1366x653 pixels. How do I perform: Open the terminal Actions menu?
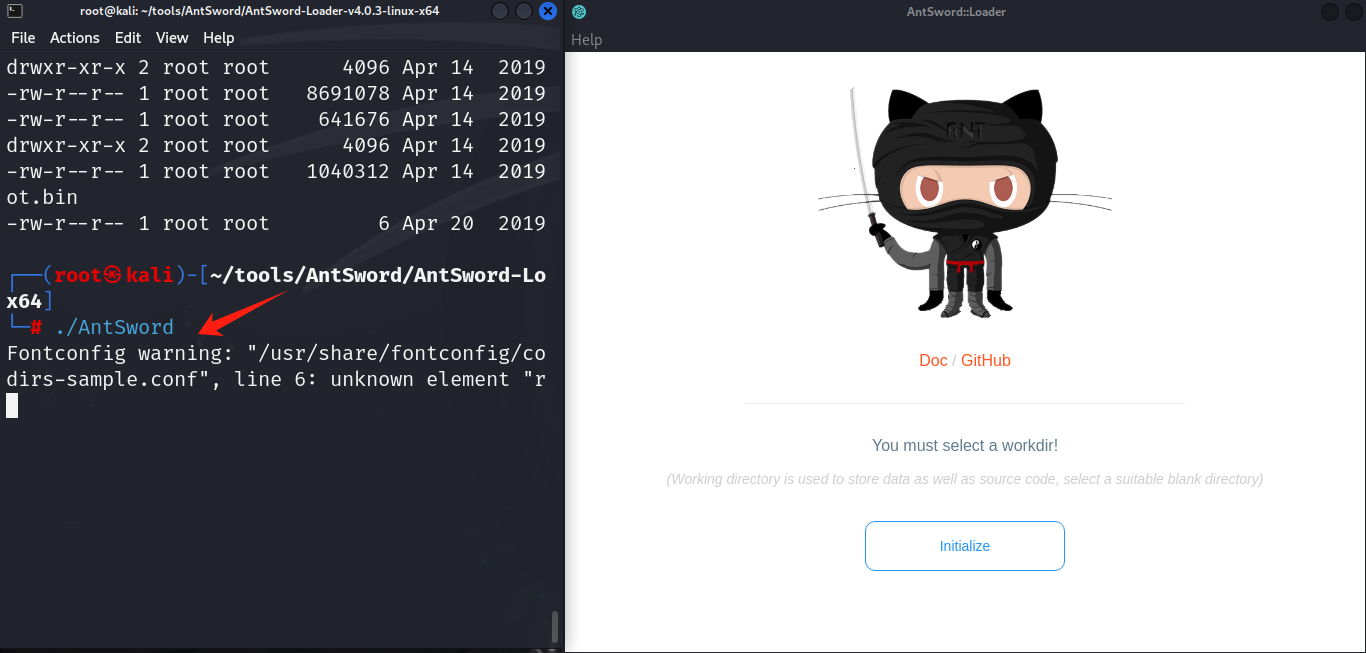click(75, 37)
